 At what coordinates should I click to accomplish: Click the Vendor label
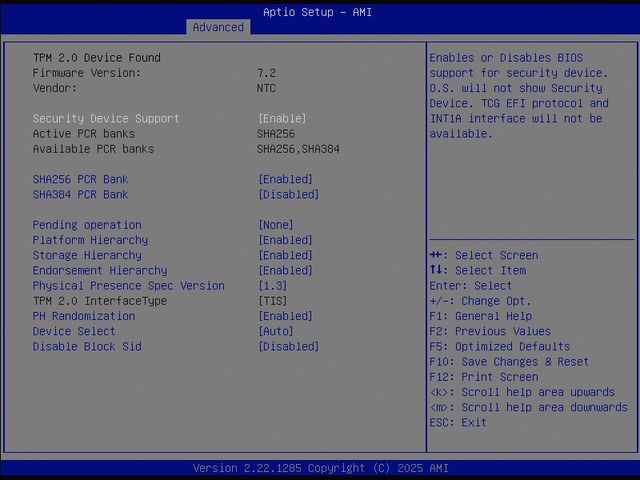pyautogui.click(x=55, y=88)
